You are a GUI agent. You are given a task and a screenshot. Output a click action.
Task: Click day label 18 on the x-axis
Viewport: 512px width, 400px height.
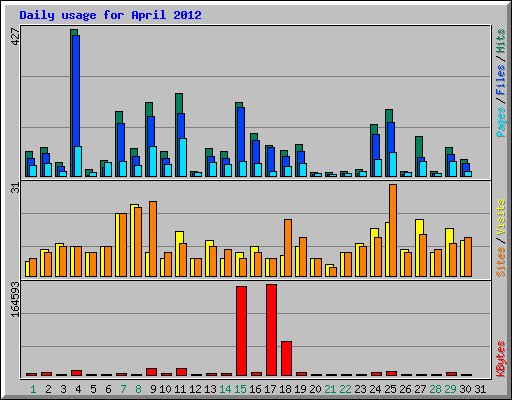[x=285, y=389]
